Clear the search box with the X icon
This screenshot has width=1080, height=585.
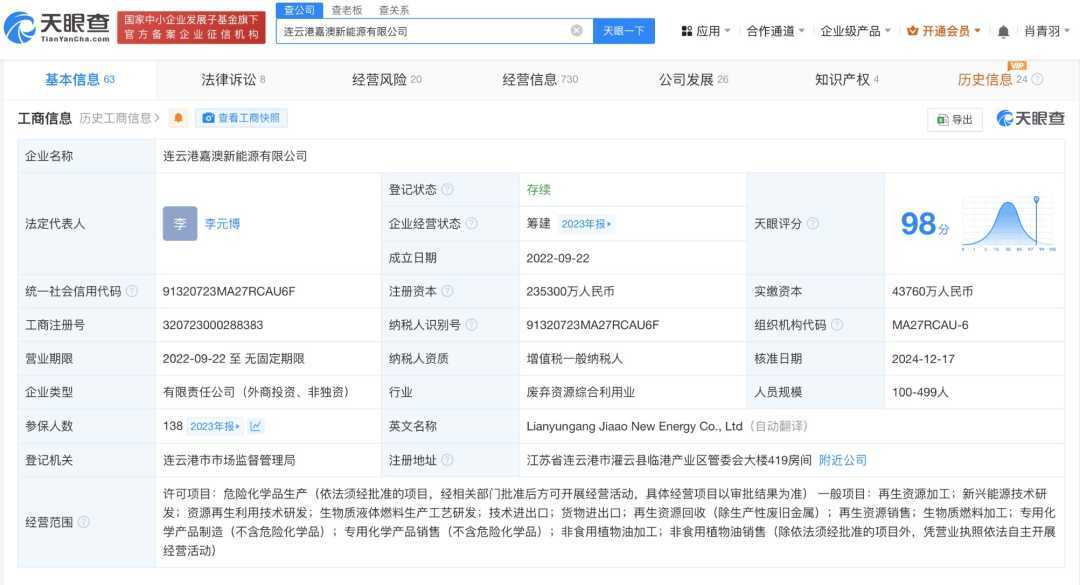tap(577, 31)
